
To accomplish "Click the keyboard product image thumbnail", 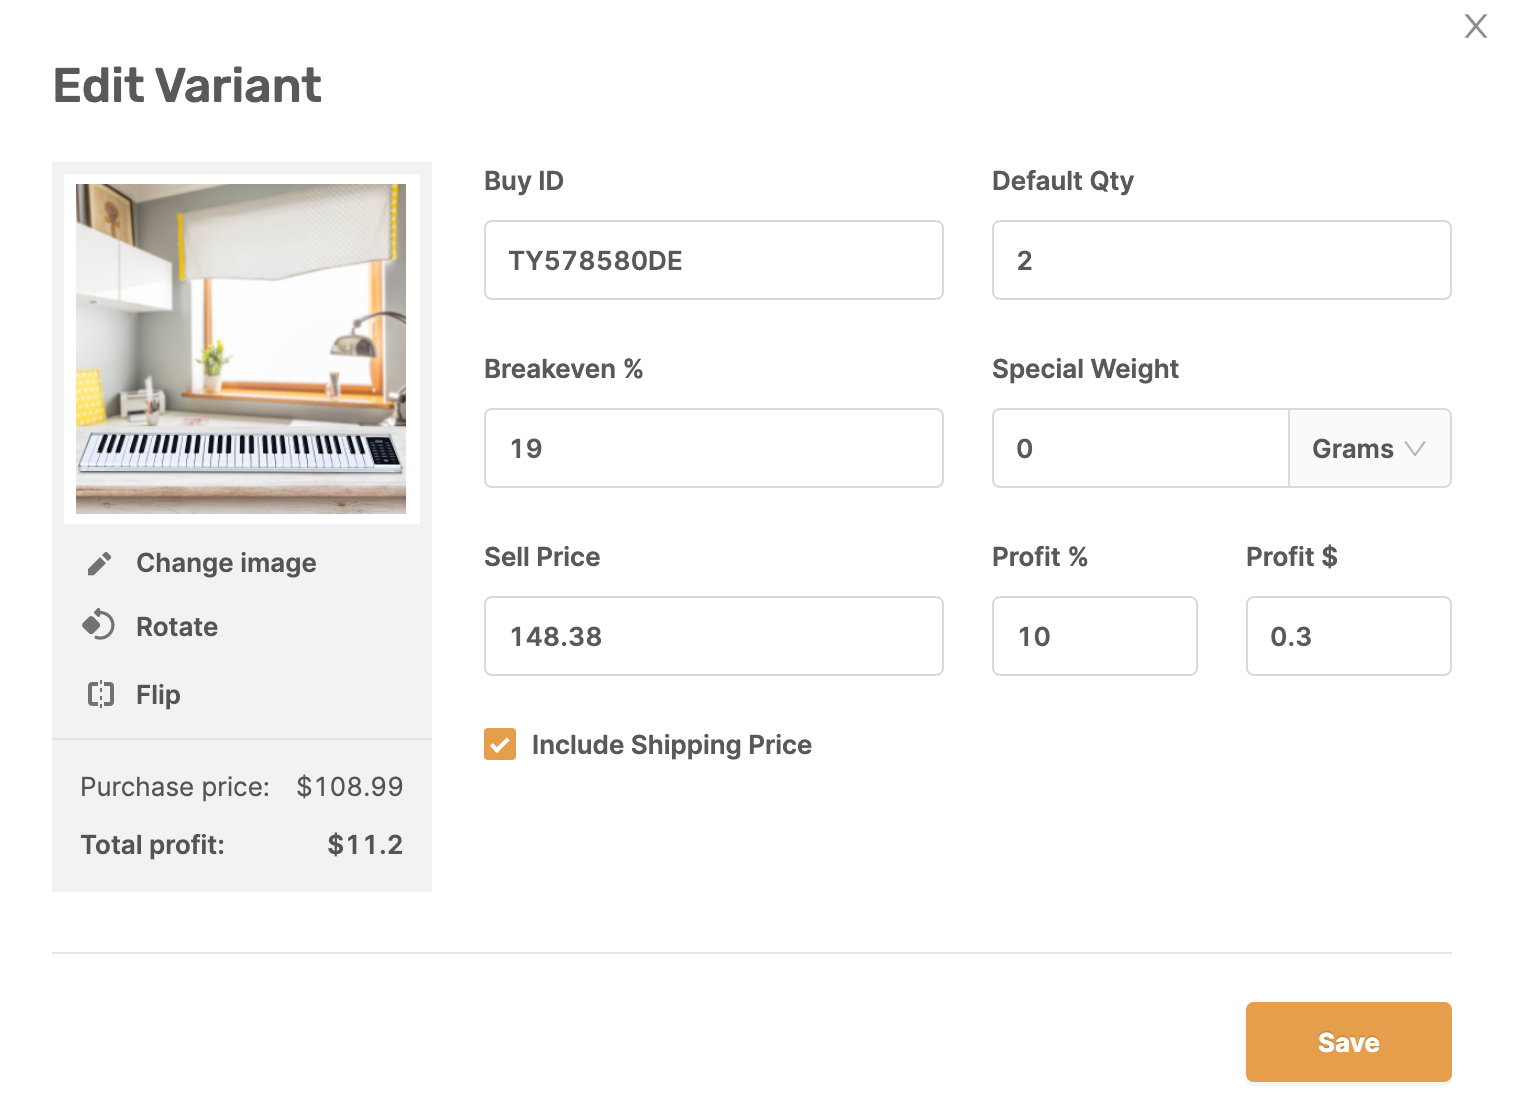I will [x=241, y=349].
